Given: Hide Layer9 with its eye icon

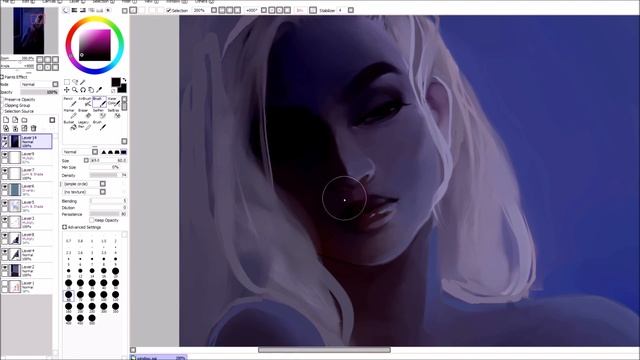Looking at the screenshot, I should 5,155.
